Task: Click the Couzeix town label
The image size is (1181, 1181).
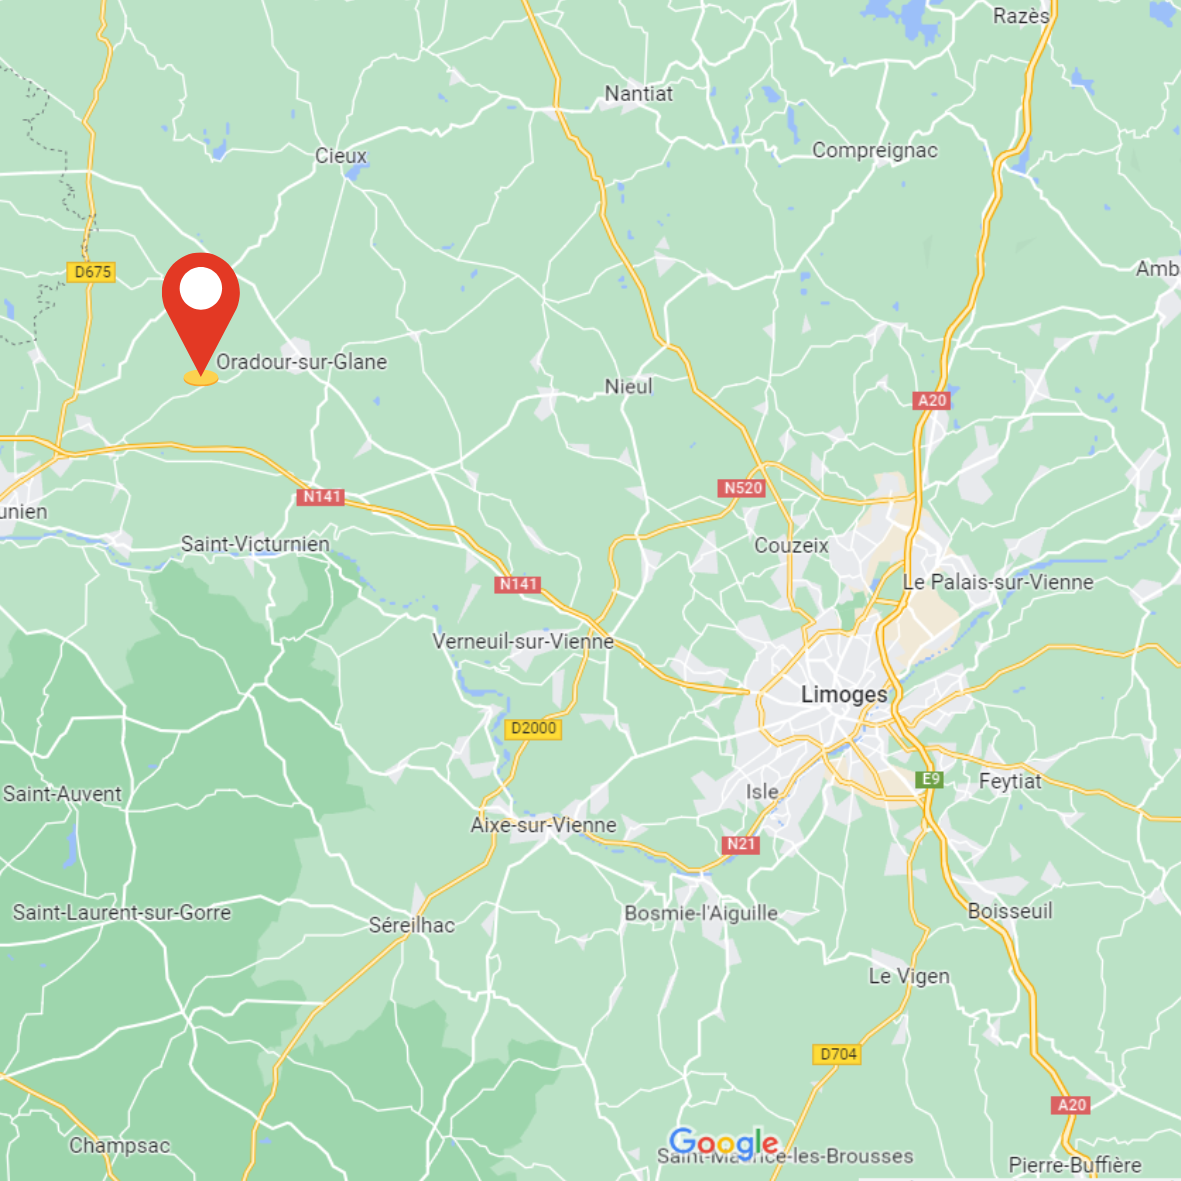Action: [792, 545]
